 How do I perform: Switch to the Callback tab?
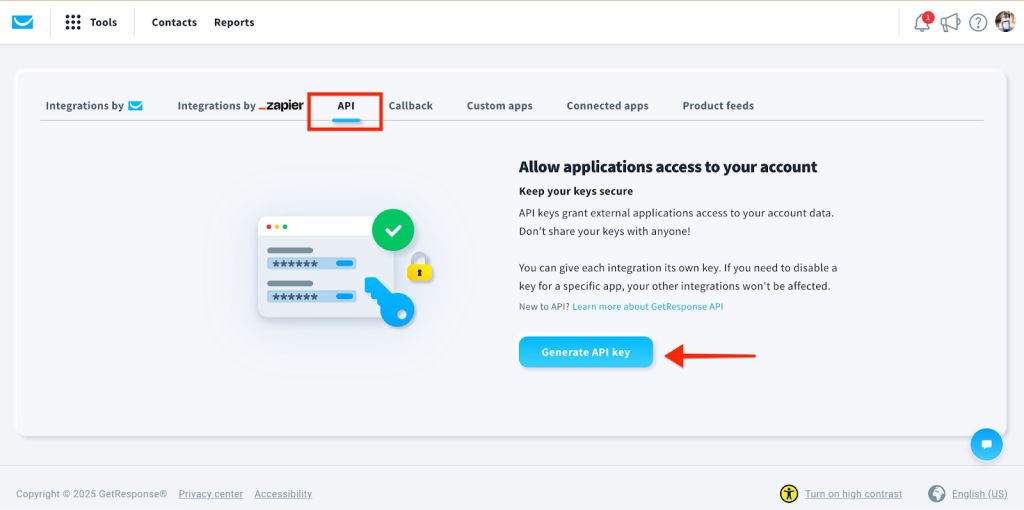[410, 106]
